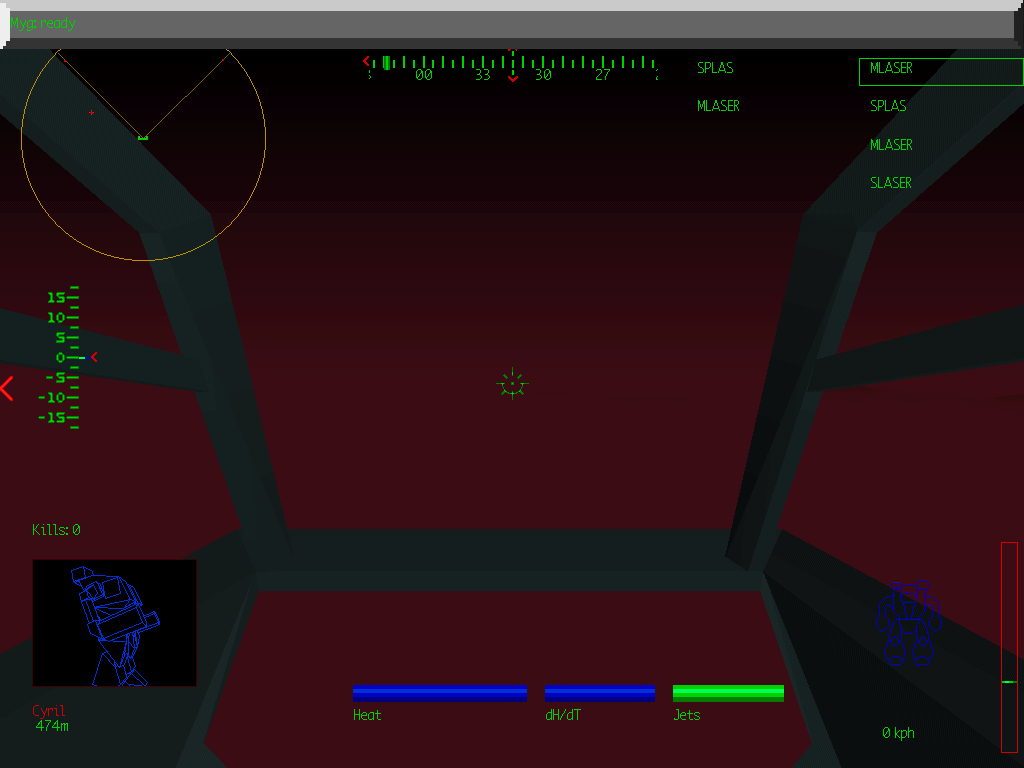The height and width of the screenshot is (768, 1024).
Task: Click the Cyril target name label
Action: [x=49, y=711]
